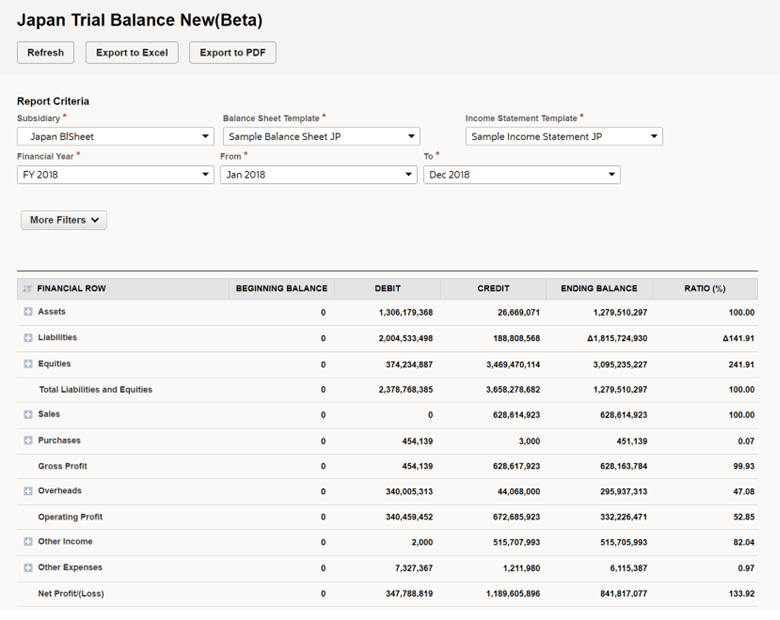Click Gross Profit ending balance 628,163,784
780x620 pixels.
(x=623, y=466)
